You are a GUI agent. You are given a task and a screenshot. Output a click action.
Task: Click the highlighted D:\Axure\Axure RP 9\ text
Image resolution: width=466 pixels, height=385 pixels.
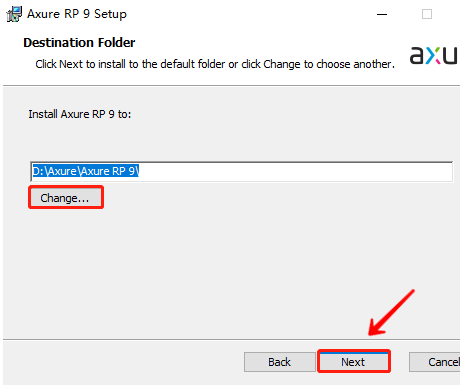[x=85, y=171]
